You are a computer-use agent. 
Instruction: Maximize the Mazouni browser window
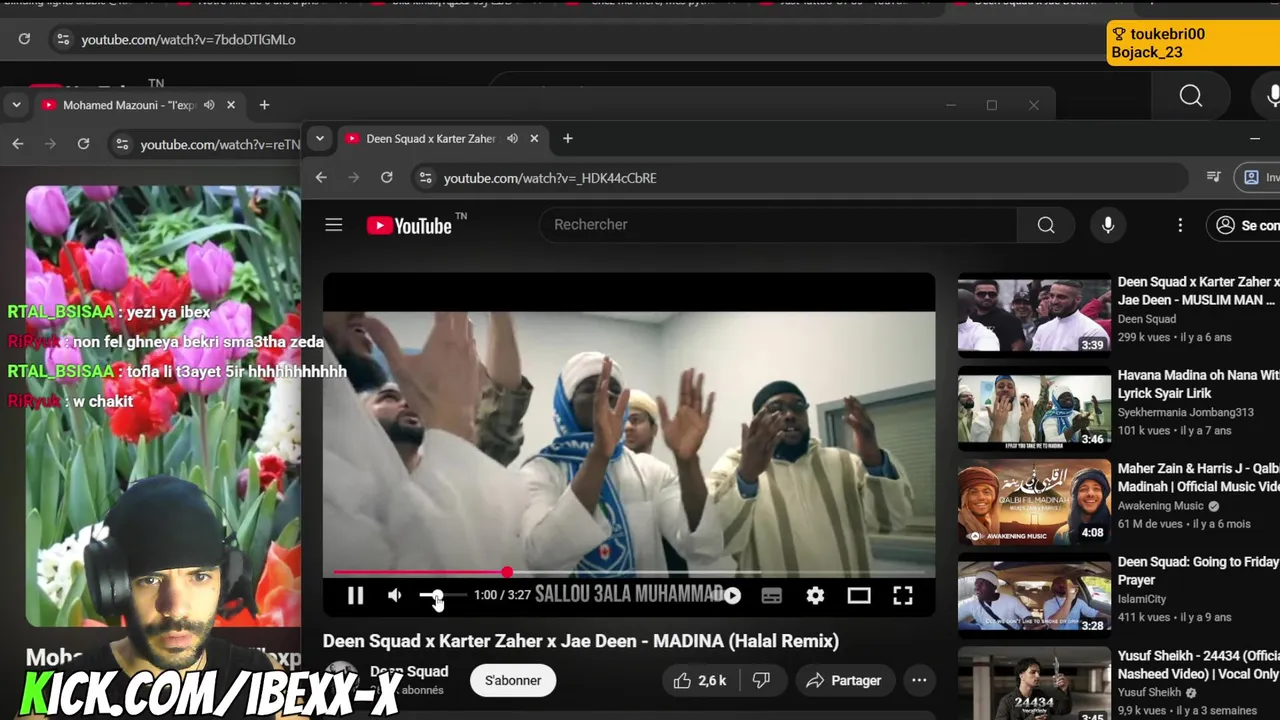pos(991,105)
